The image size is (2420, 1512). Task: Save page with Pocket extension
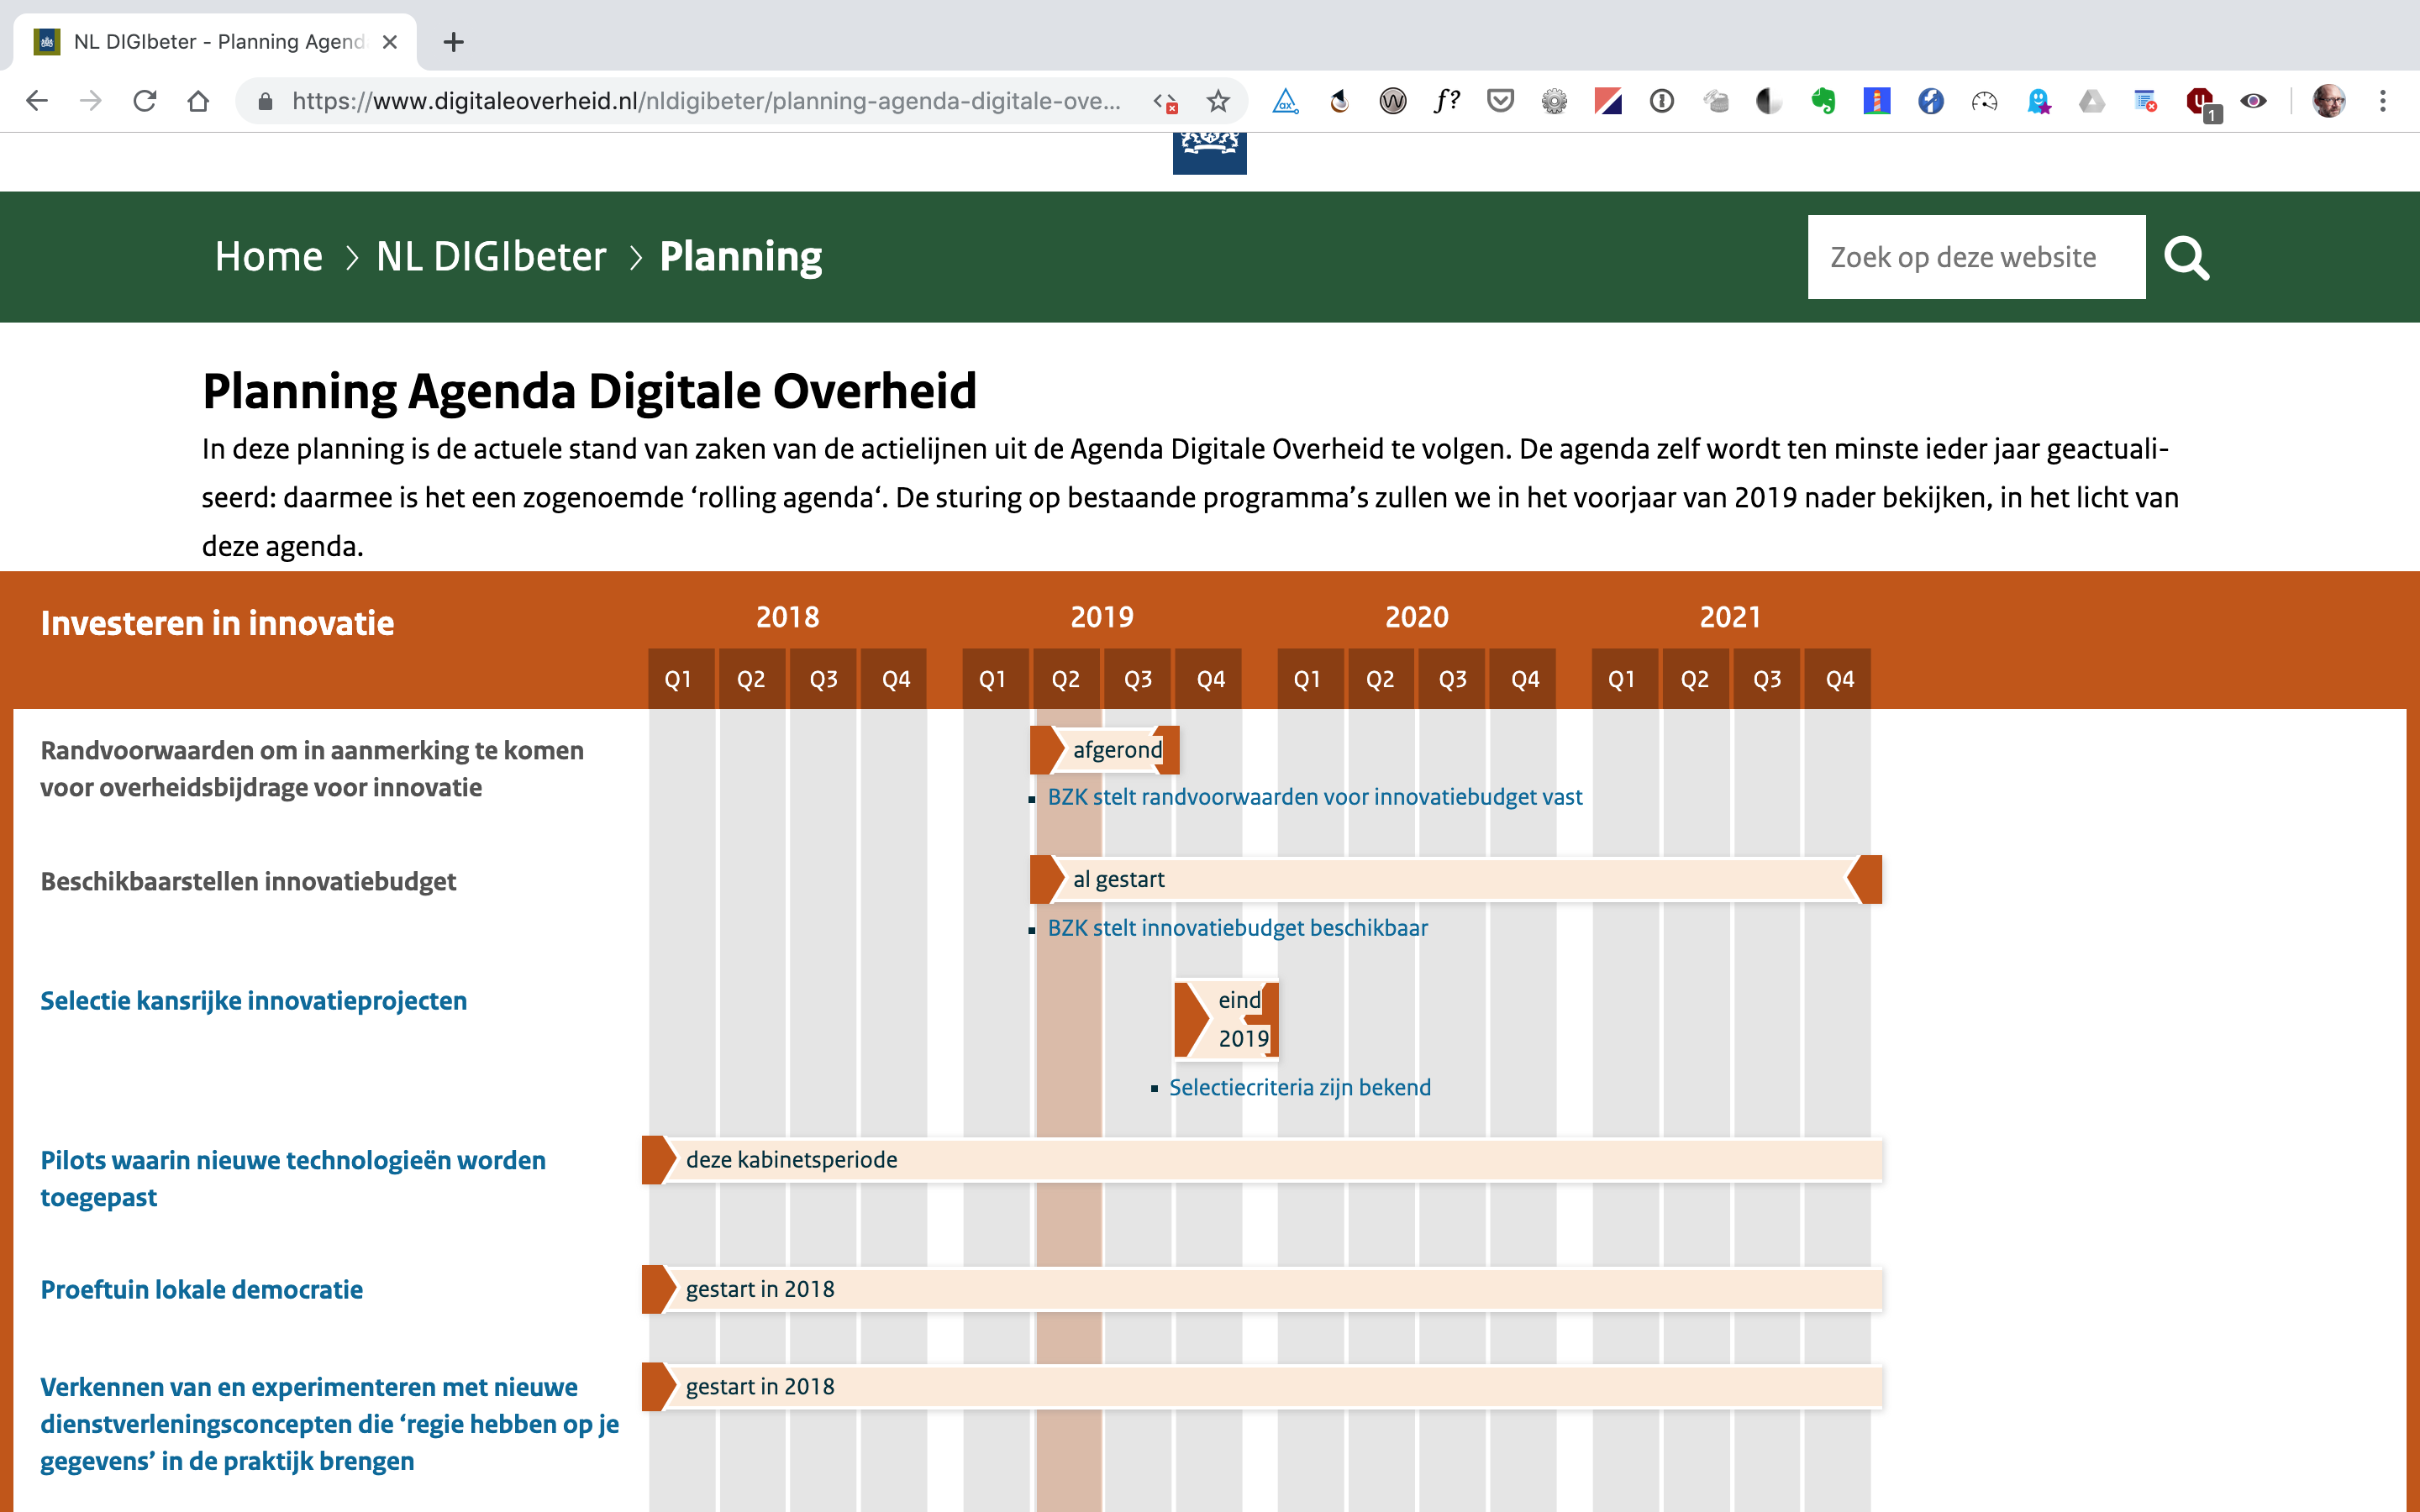coord(1500,101)
